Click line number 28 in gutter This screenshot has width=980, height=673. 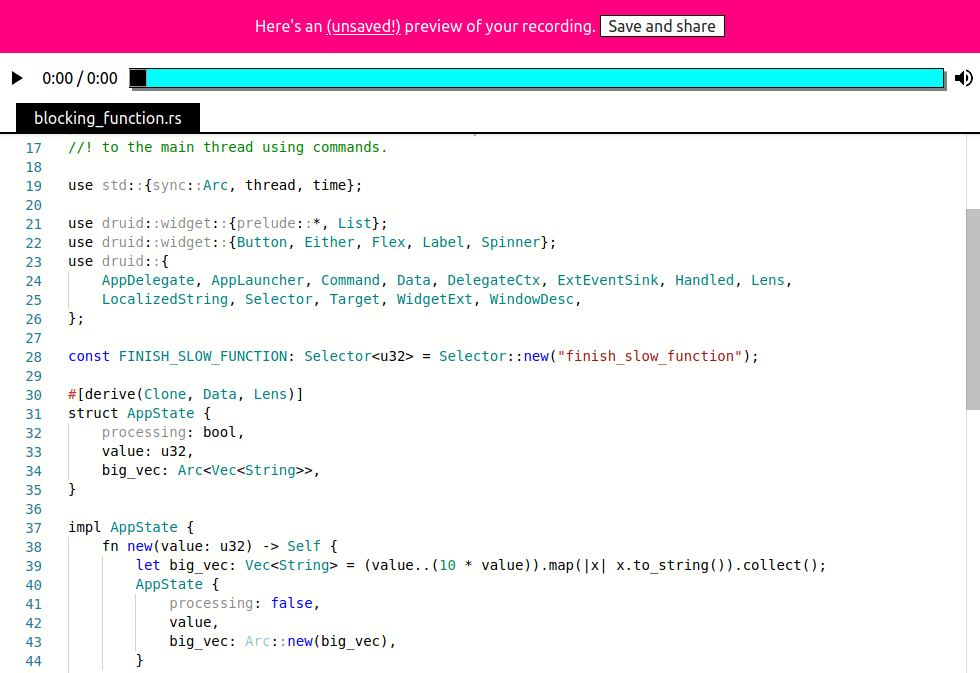(x=34, y=357)
